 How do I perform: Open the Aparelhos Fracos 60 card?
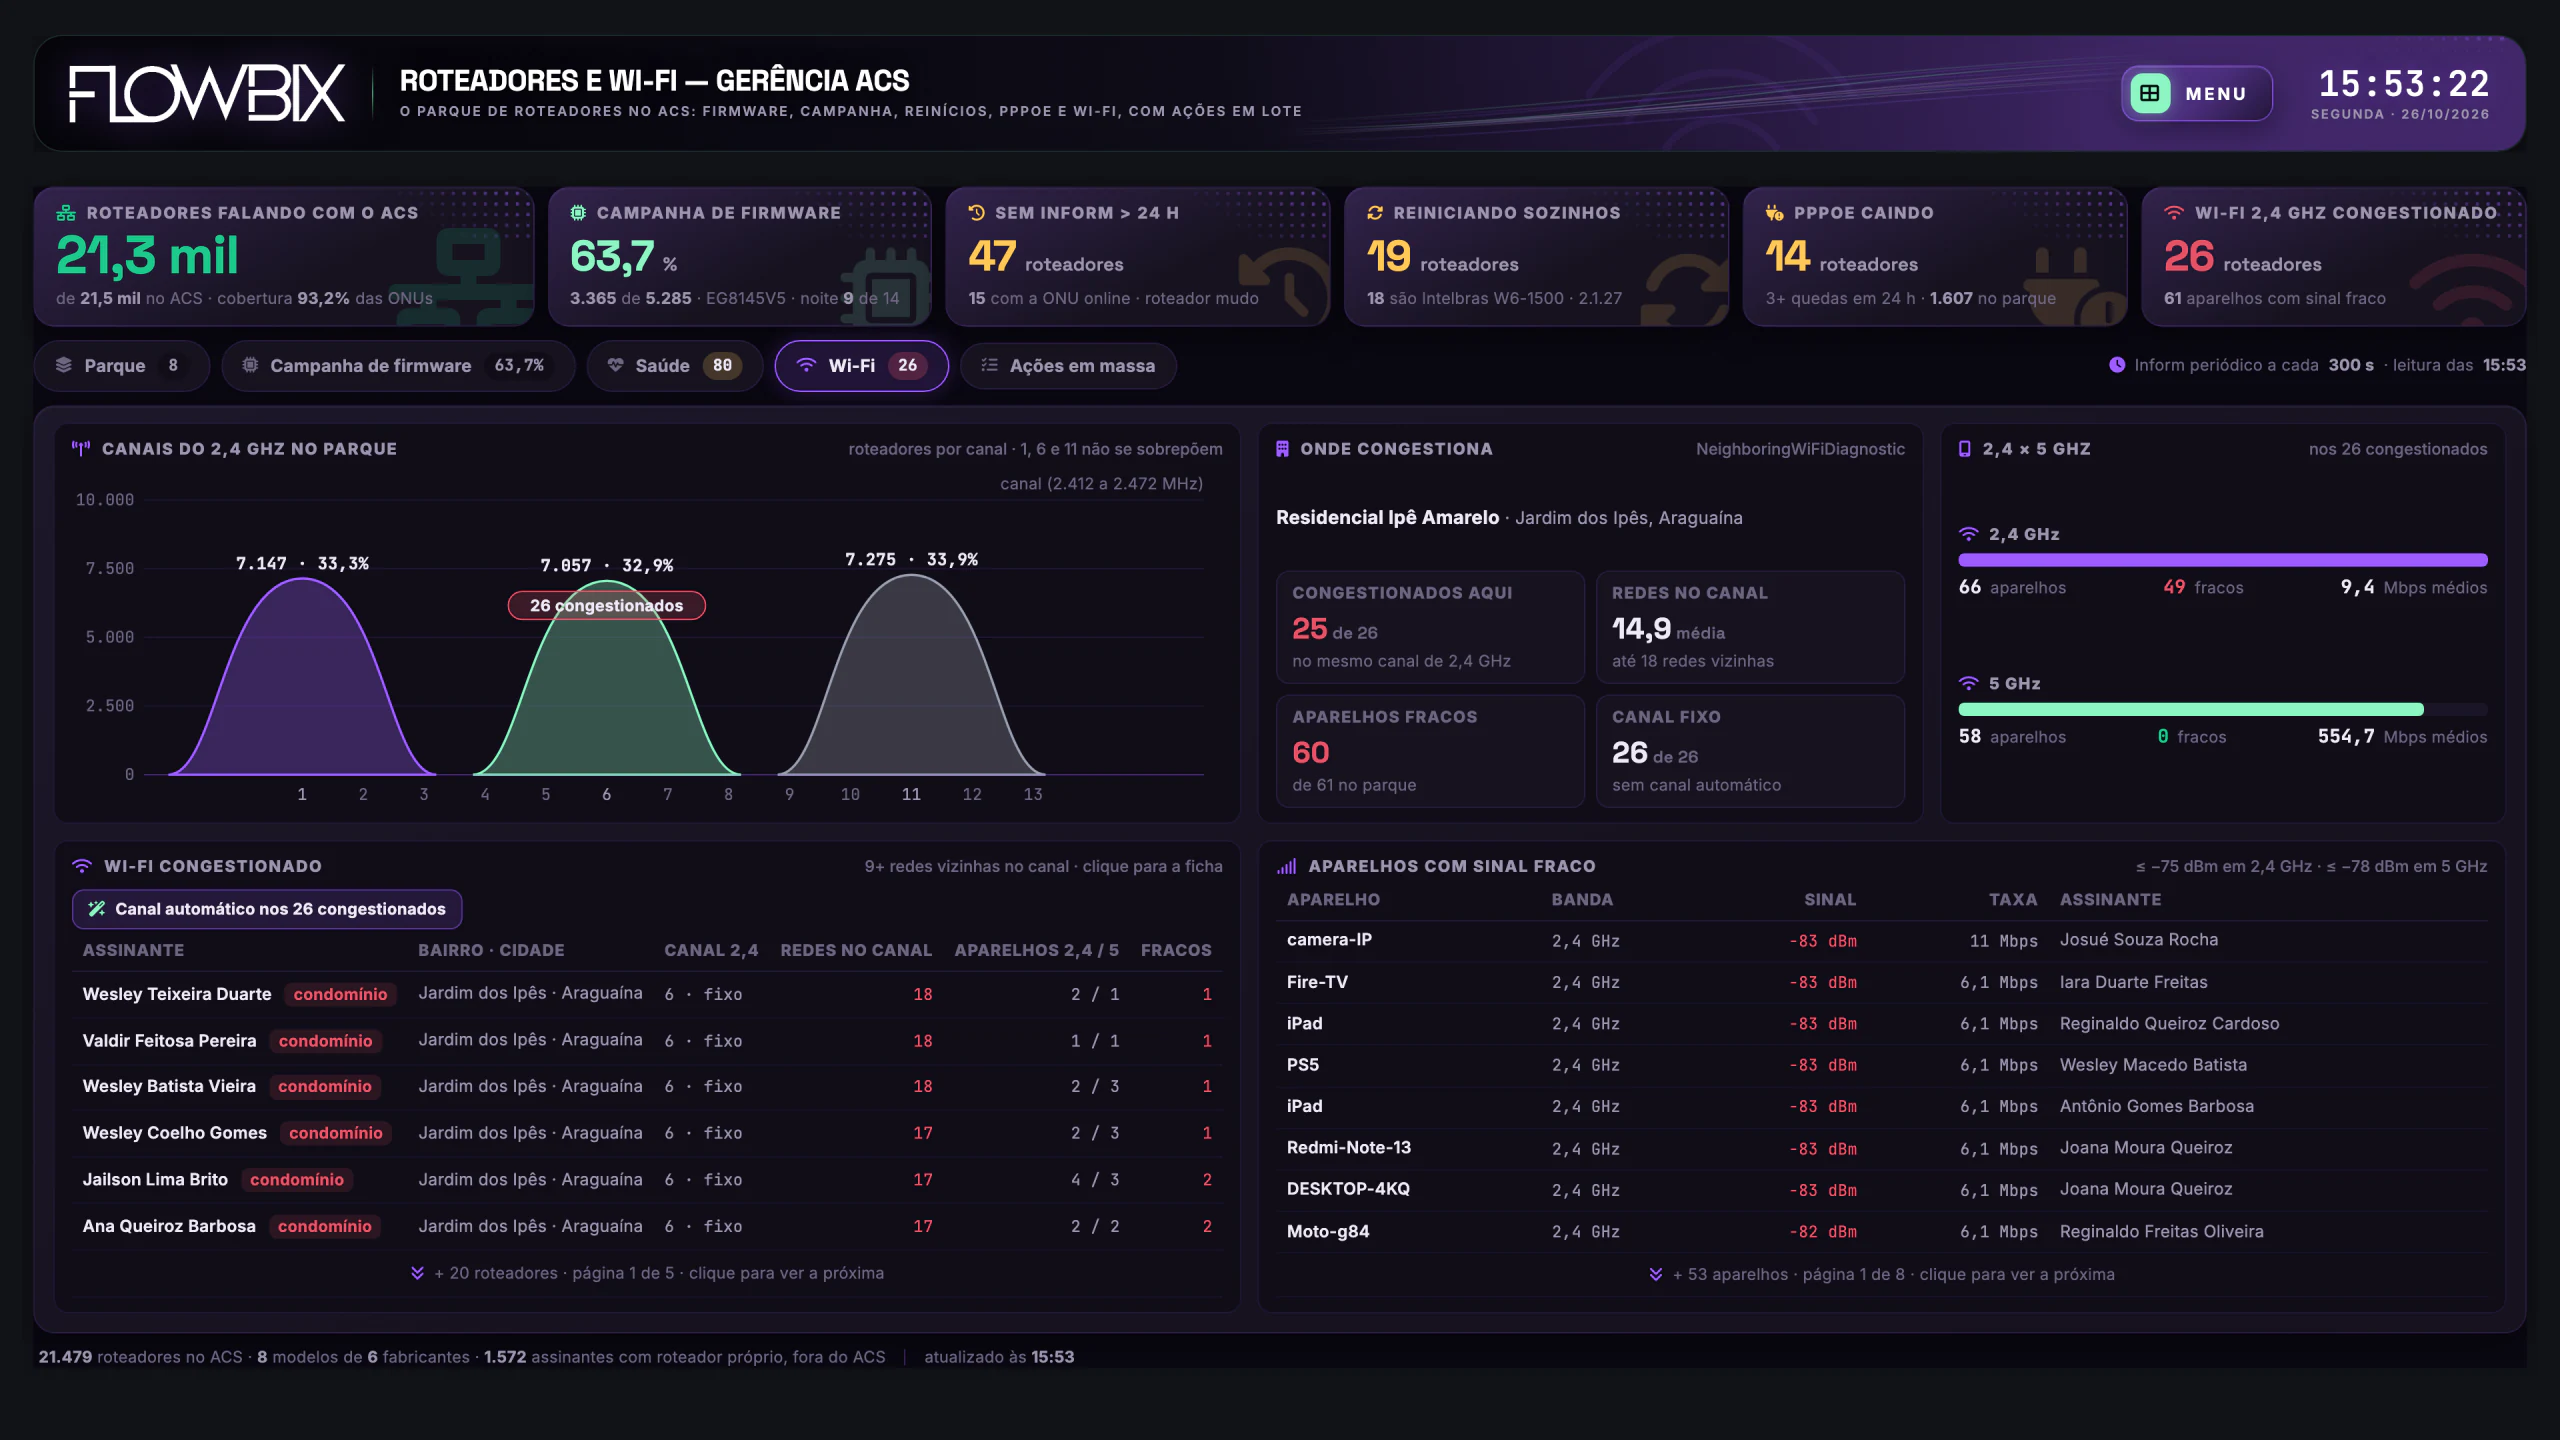1430,751
